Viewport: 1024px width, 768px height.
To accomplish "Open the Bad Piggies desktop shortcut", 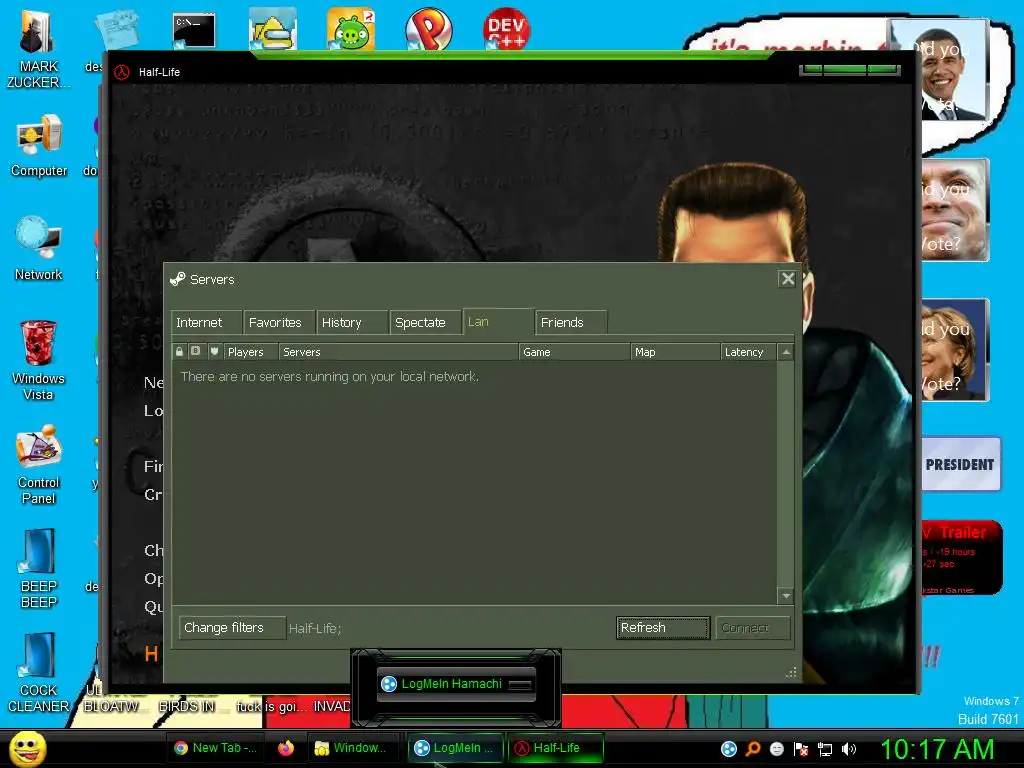I will tap(351, 29).
